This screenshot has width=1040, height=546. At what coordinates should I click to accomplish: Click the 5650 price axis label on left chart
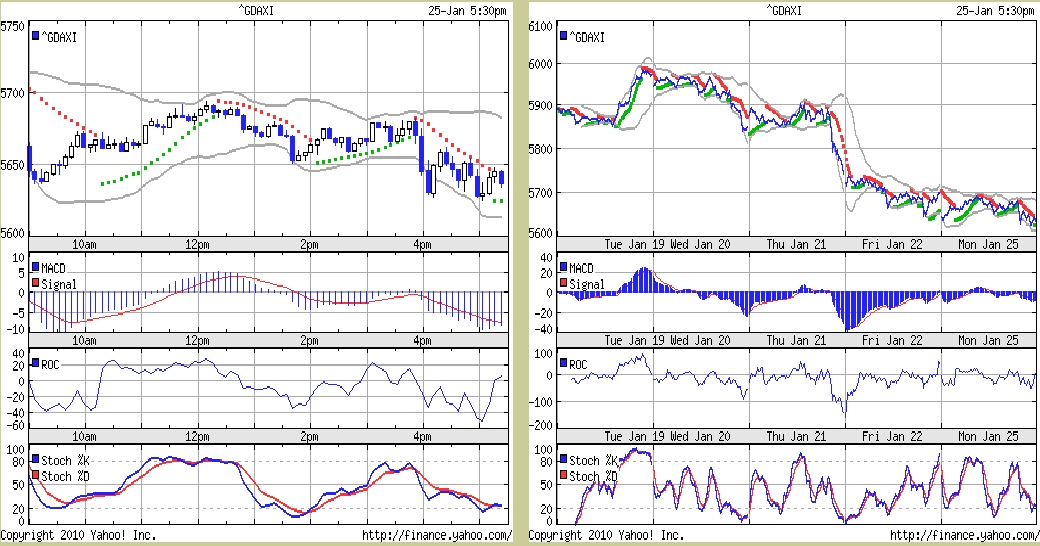(13, 165)
